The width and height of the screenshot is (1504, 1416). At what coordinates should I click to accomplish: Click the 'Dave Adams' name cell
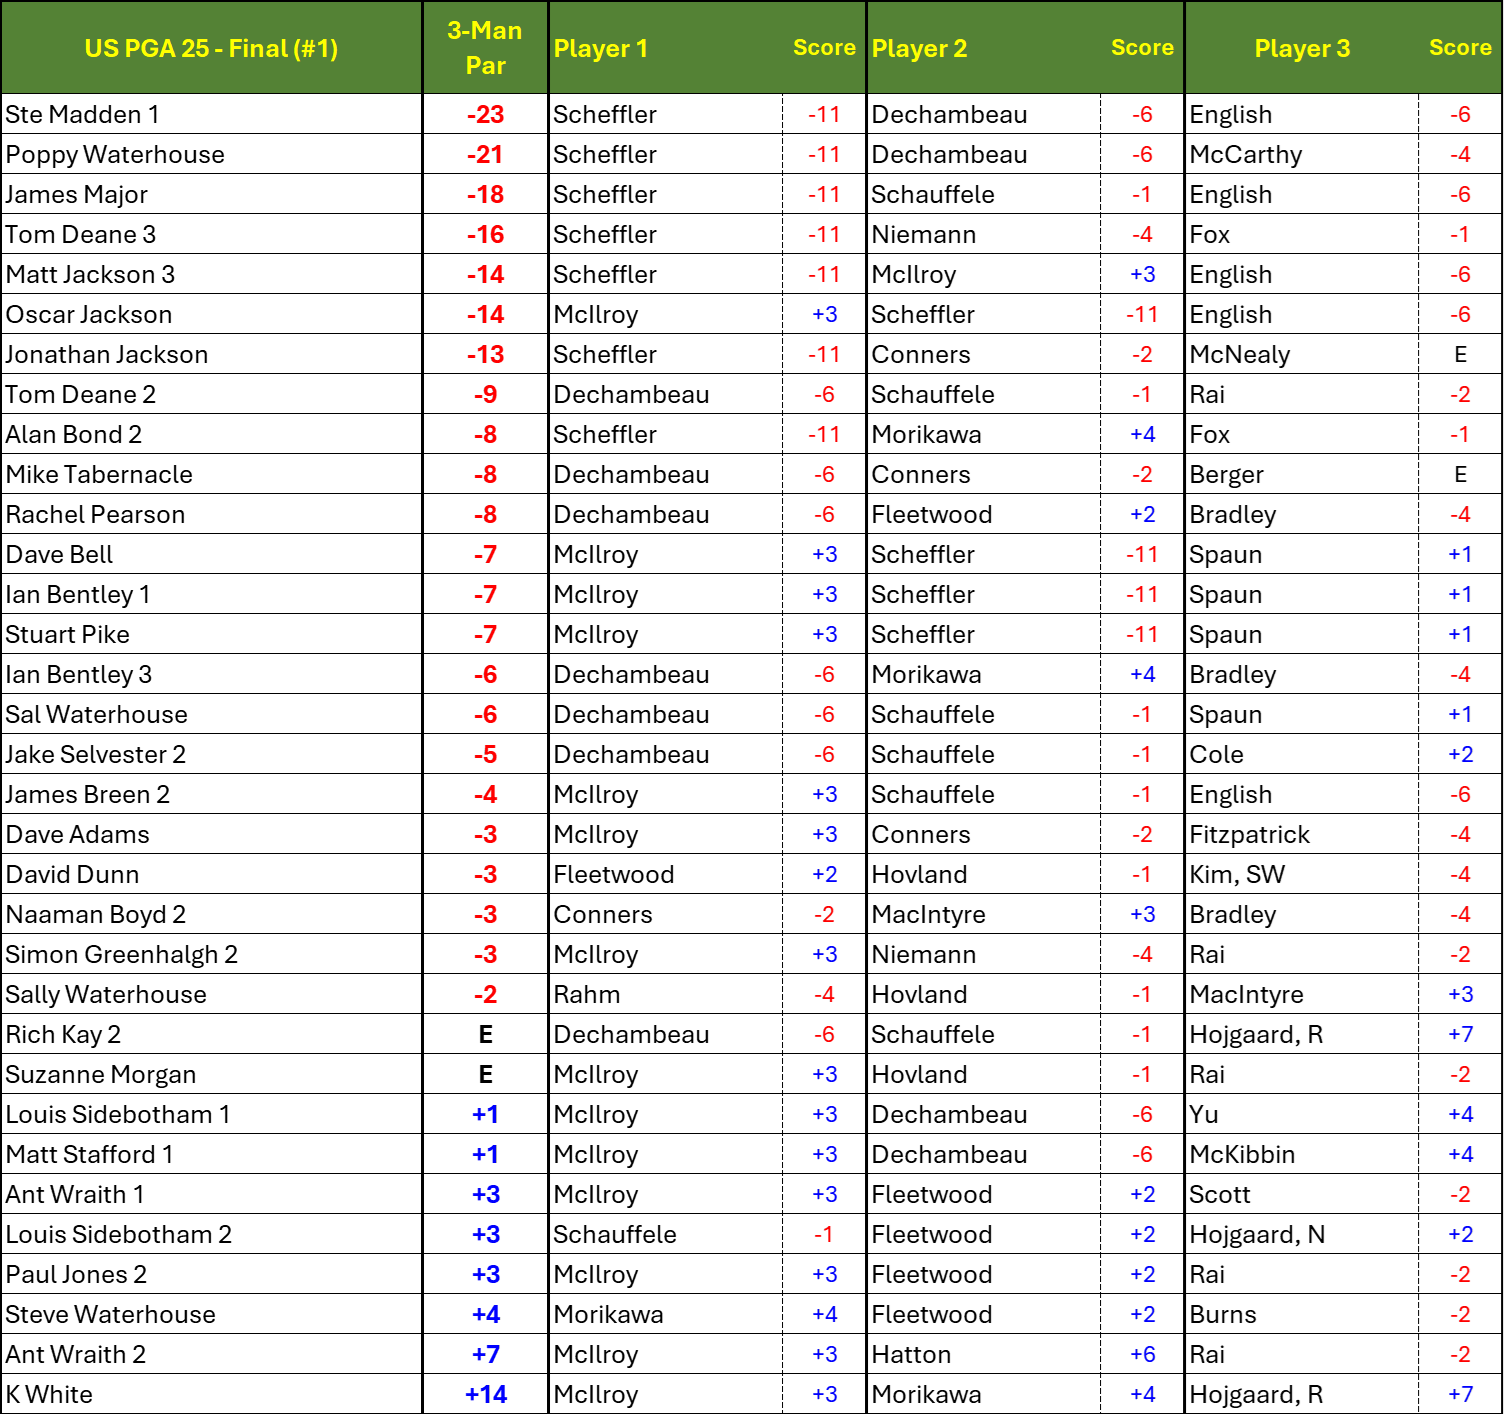[211, 834]
